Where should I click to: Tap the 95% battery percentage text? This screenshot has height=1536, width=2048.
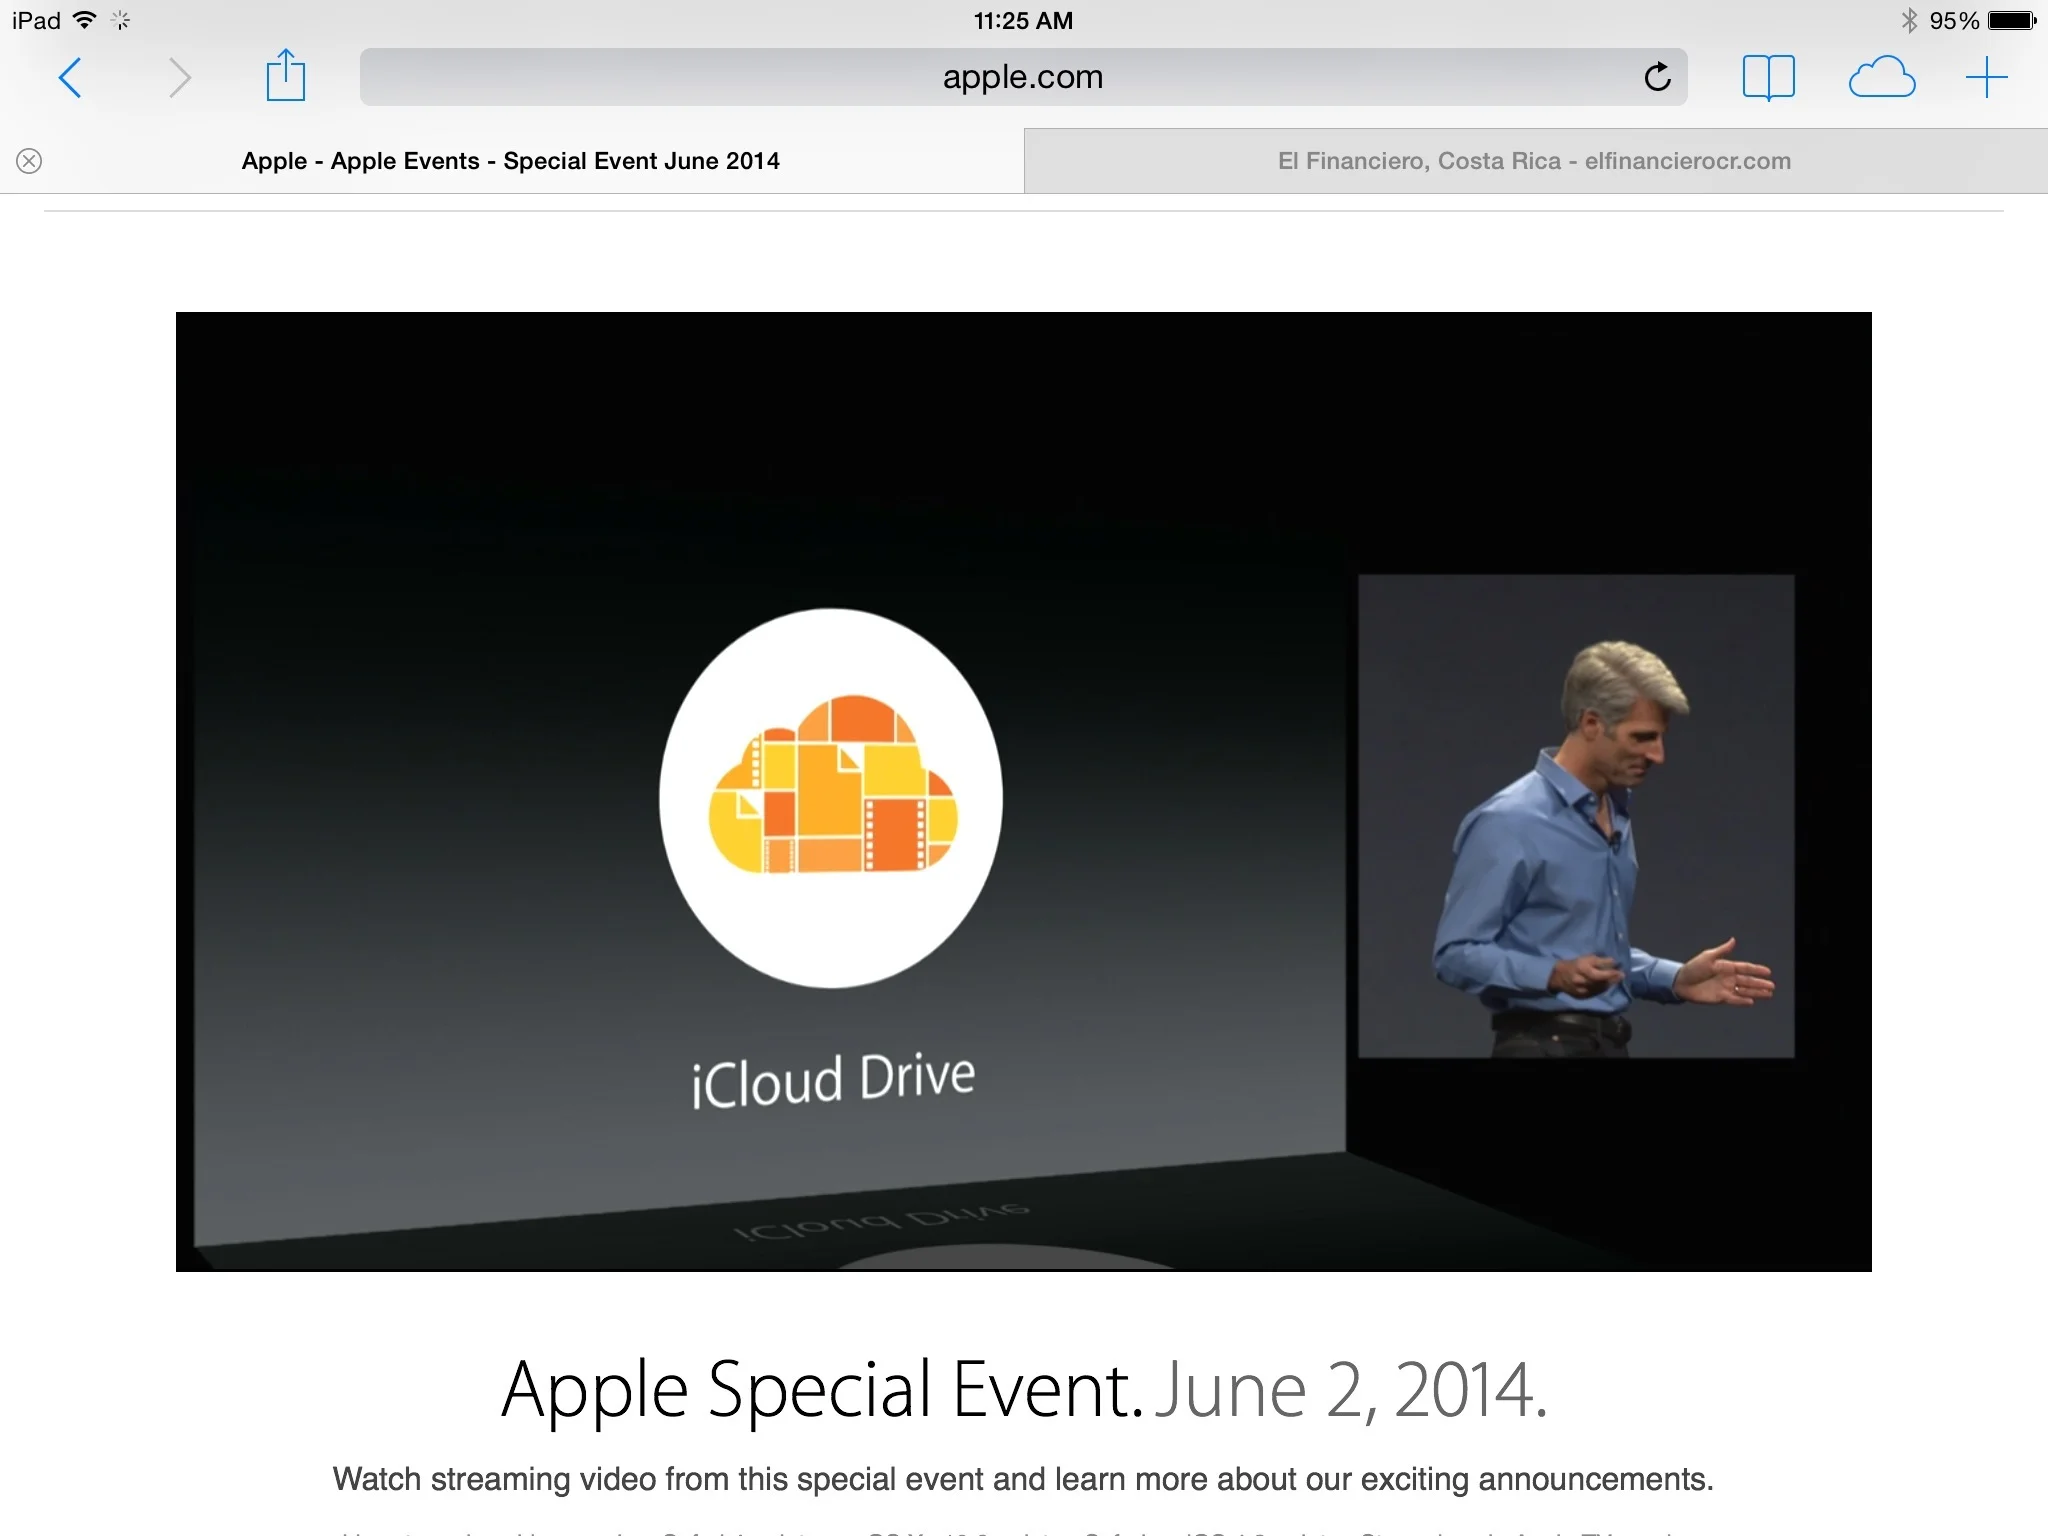coord(1954,21)
